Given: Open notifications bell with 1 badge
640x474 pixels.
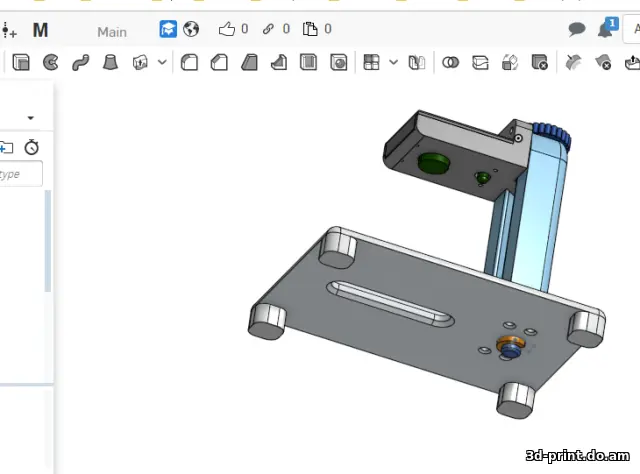Looking at the screenshot, I should pos(607,28).
